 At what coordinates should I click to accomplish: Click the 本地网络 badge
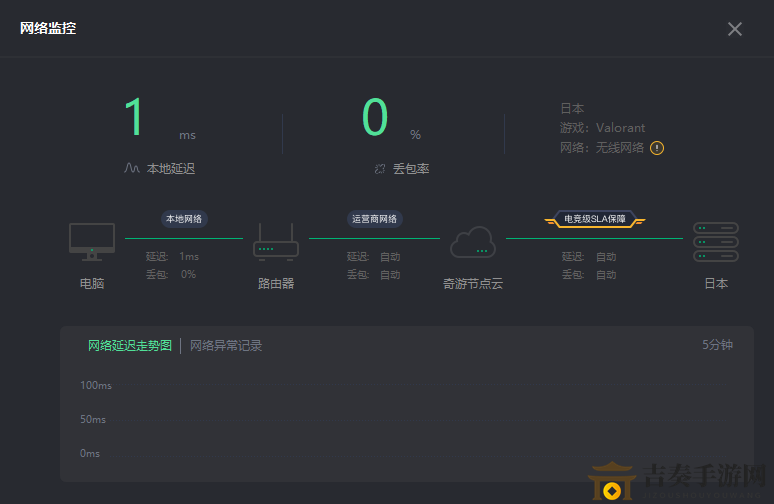click(184, 219)
